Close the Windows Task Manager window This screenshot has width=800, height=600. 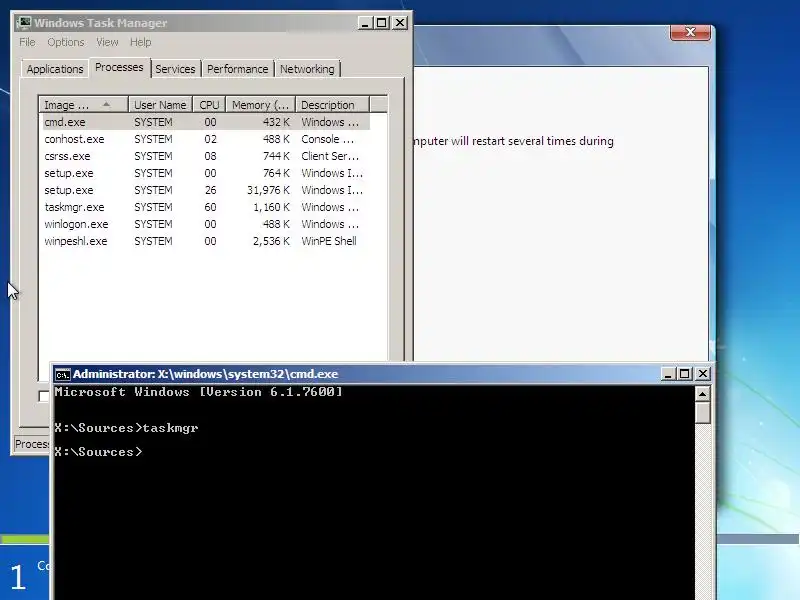tap(400, 23)
